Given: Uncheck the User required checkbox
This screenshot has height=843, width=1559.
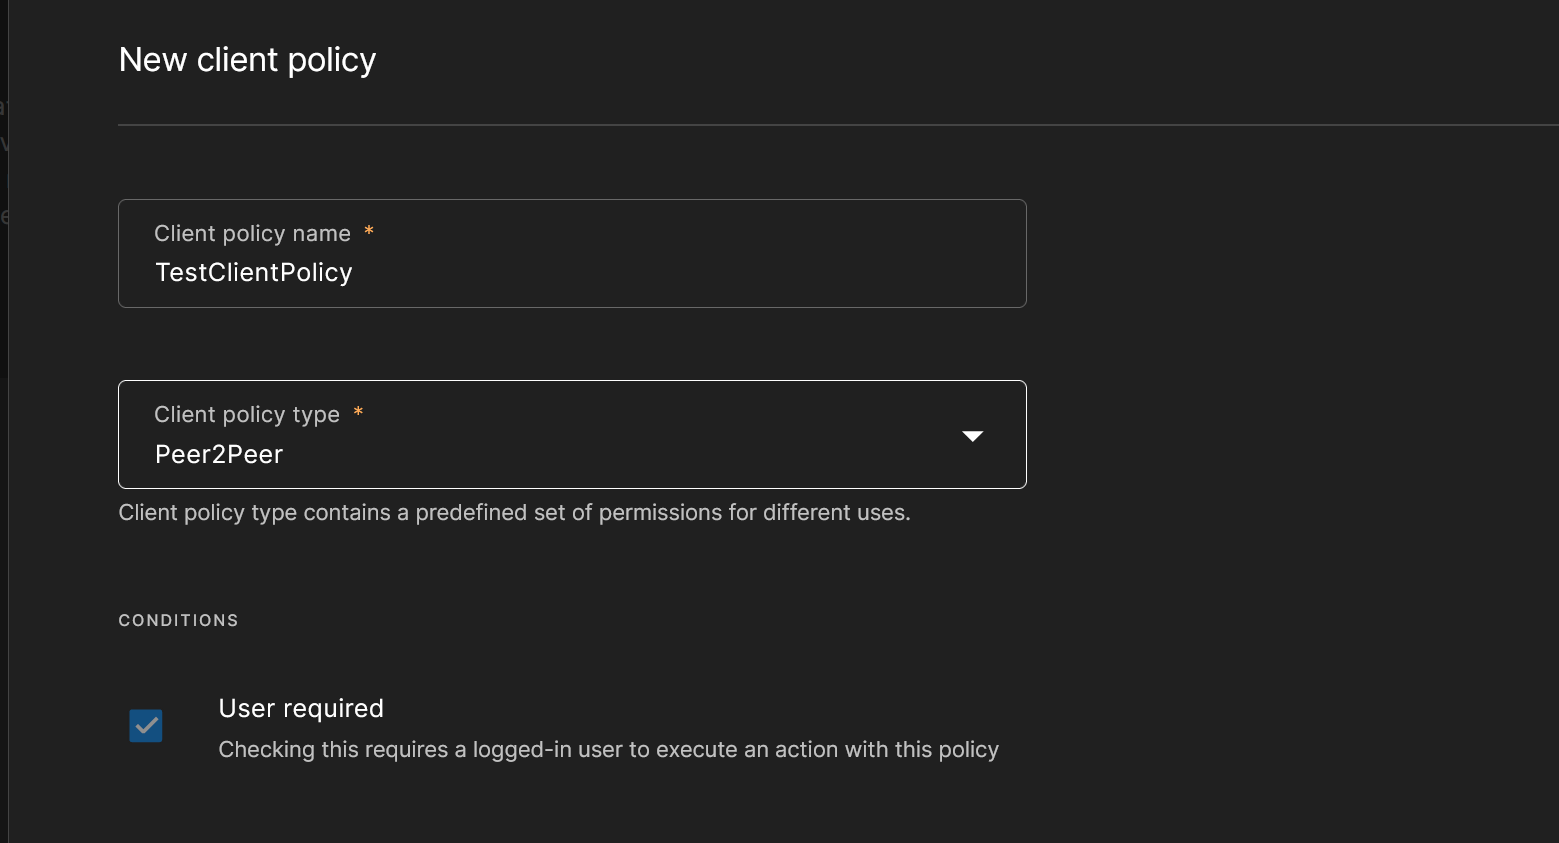Looking at the screenshot, I should (x=146, y=726).
